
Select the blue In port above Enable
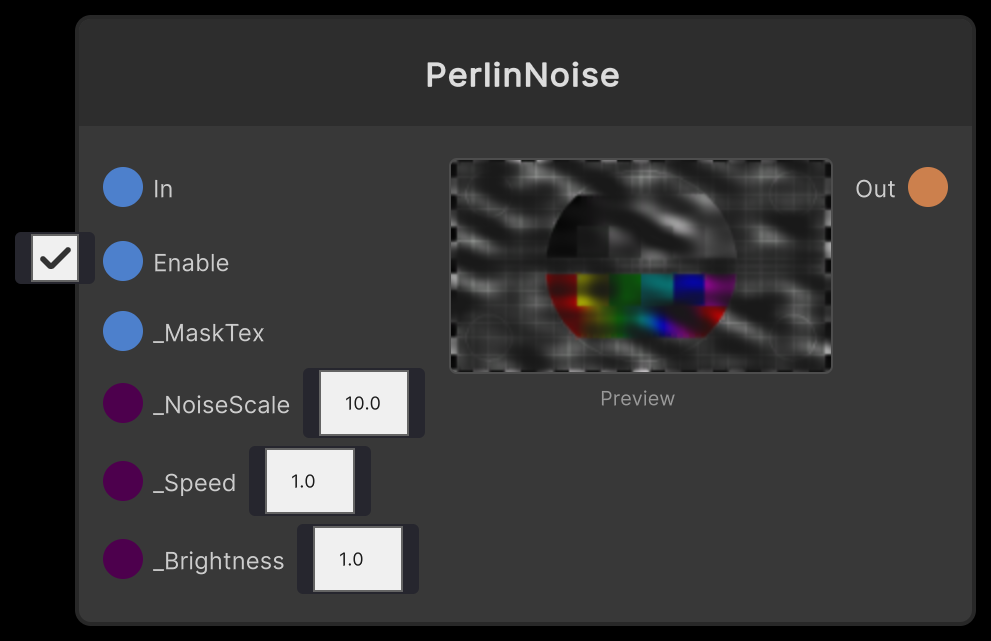122,187
